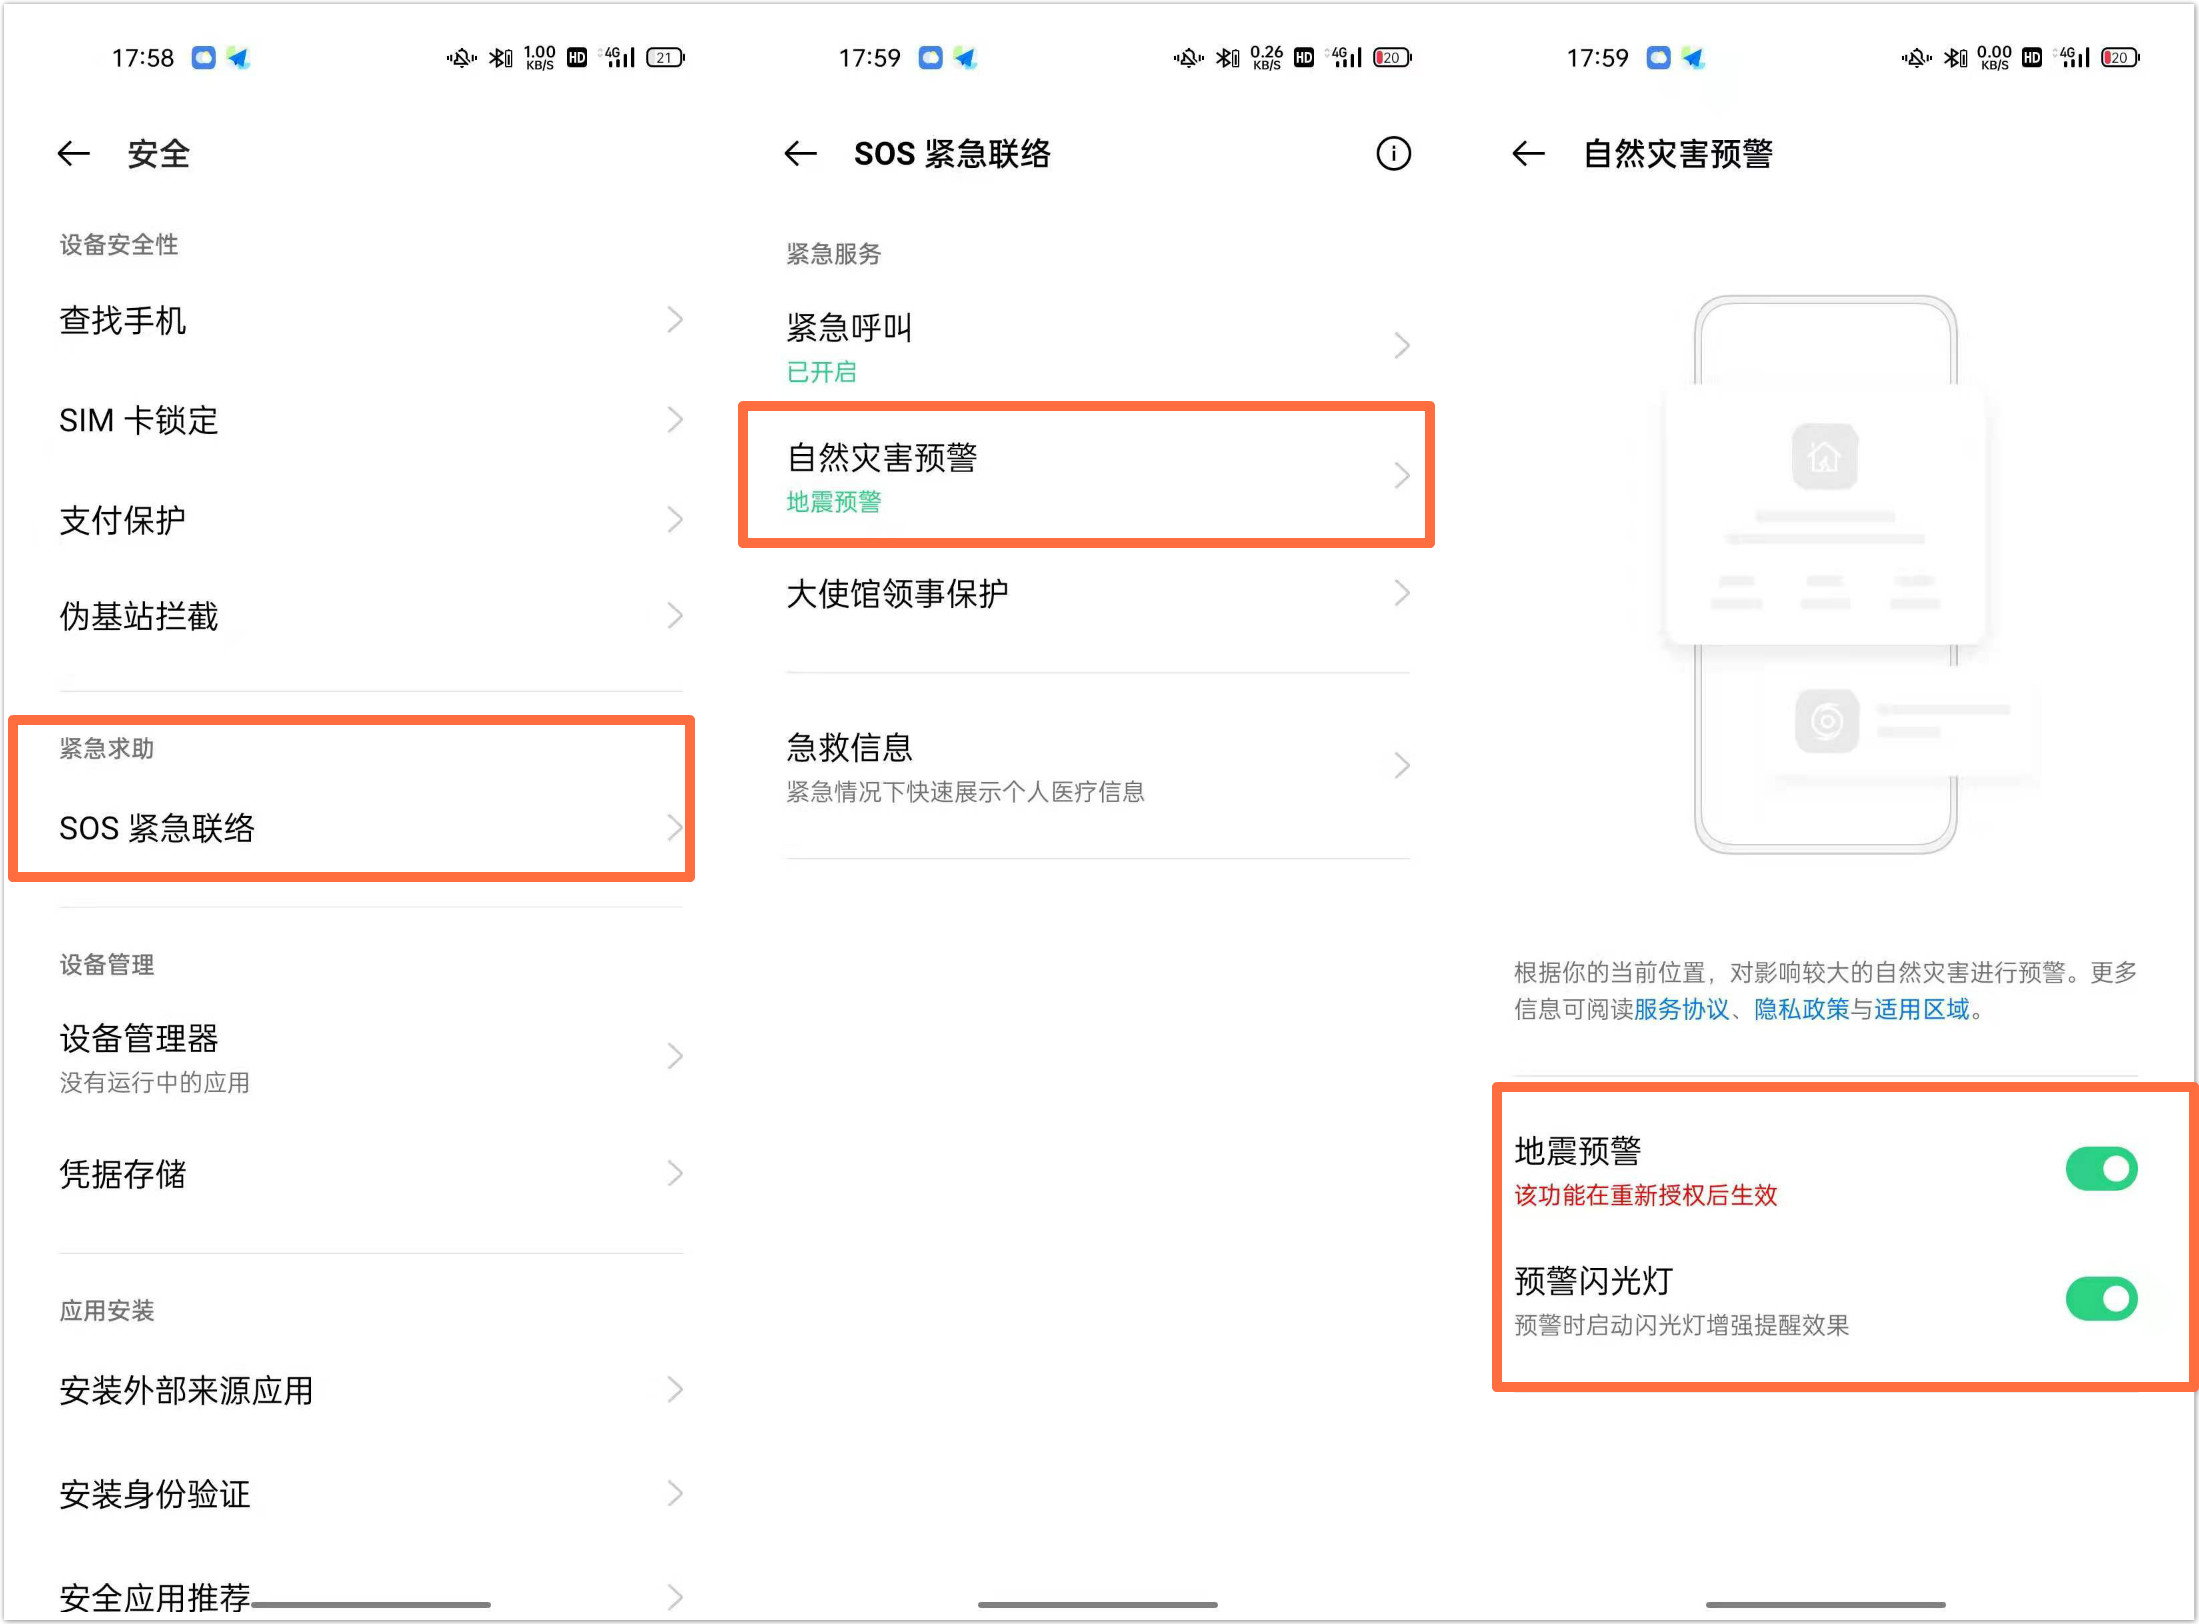Viewport: 2199px width, 1624px height.
Task: Open chevron beside 紧急呼叫
Action: tap(1402, 346)
